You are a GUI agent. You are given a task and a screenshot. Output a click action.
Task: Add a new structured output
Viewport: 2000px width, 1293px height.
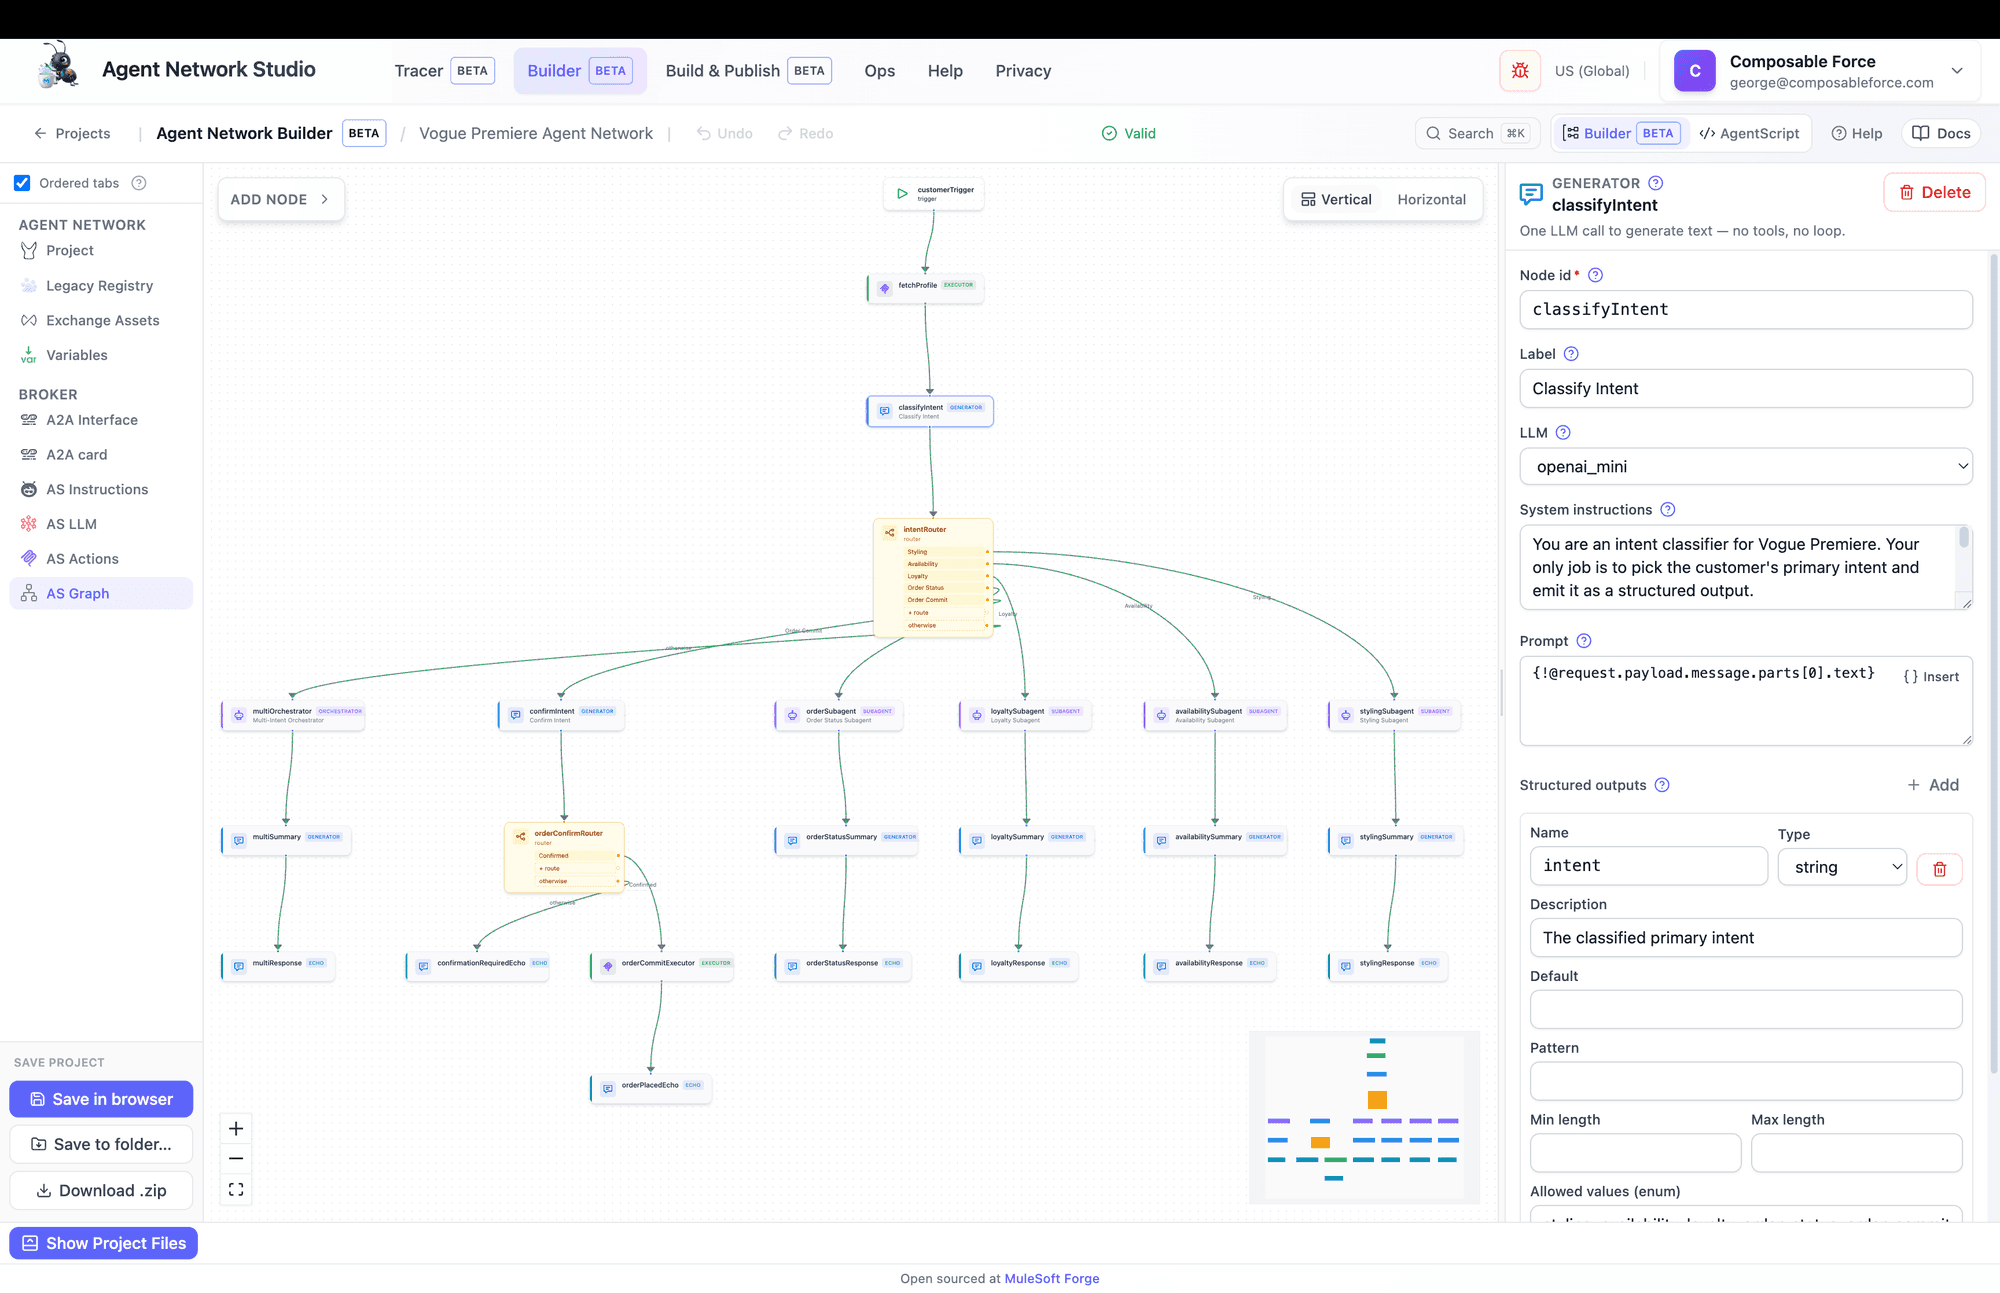(x=1933, y=785)
